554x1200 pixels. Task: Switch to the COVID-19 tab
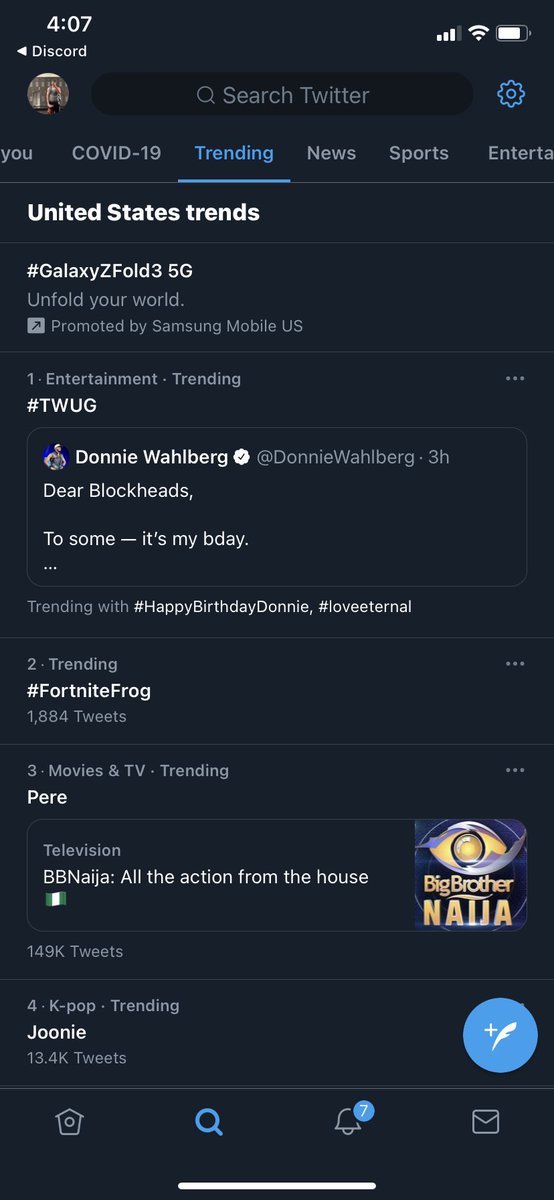tap(116, 153)
